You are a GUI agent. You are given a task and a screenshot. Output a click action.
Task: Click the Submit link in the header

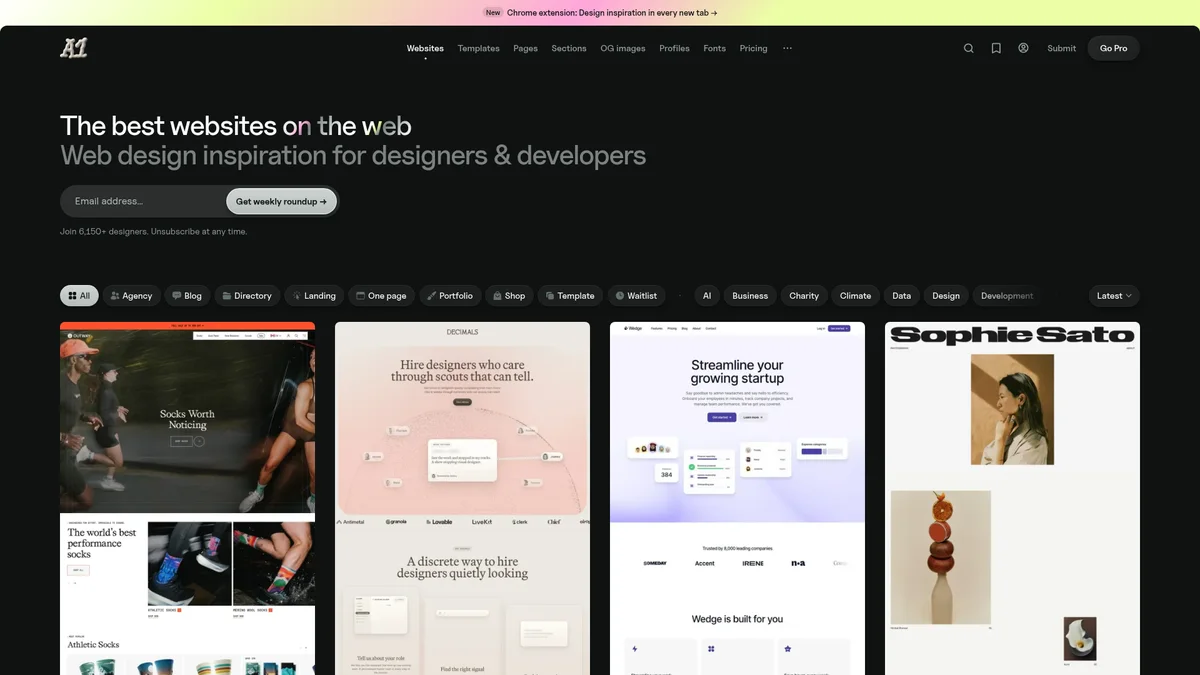(1062, 48)
